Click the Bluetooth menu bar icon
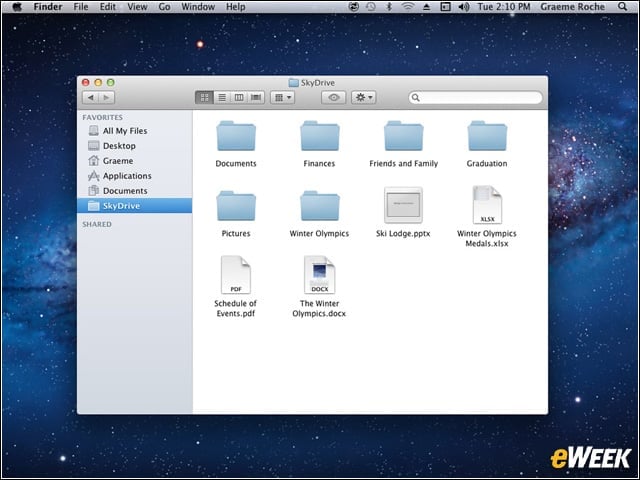This screenshot has width=640, height=480. [389, 7]
